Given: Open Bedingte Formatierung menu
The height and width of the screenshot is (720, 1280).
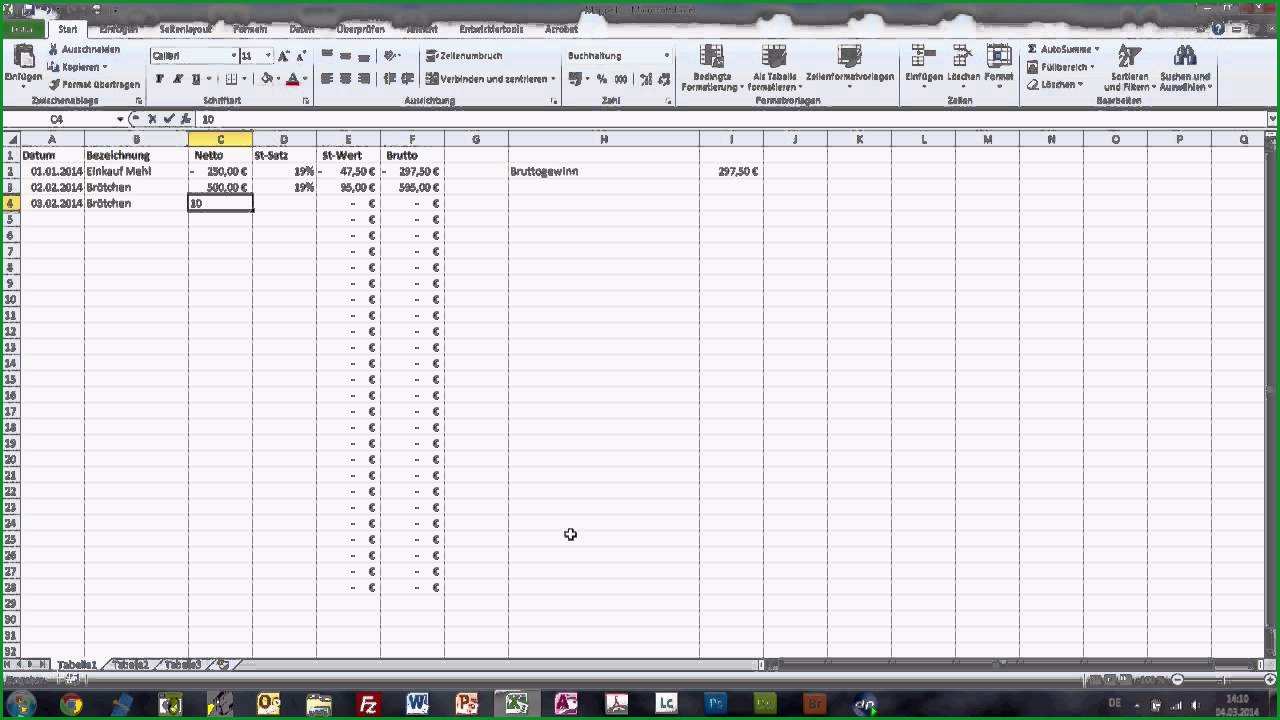Looking at the screenshot, I should 712,68.
